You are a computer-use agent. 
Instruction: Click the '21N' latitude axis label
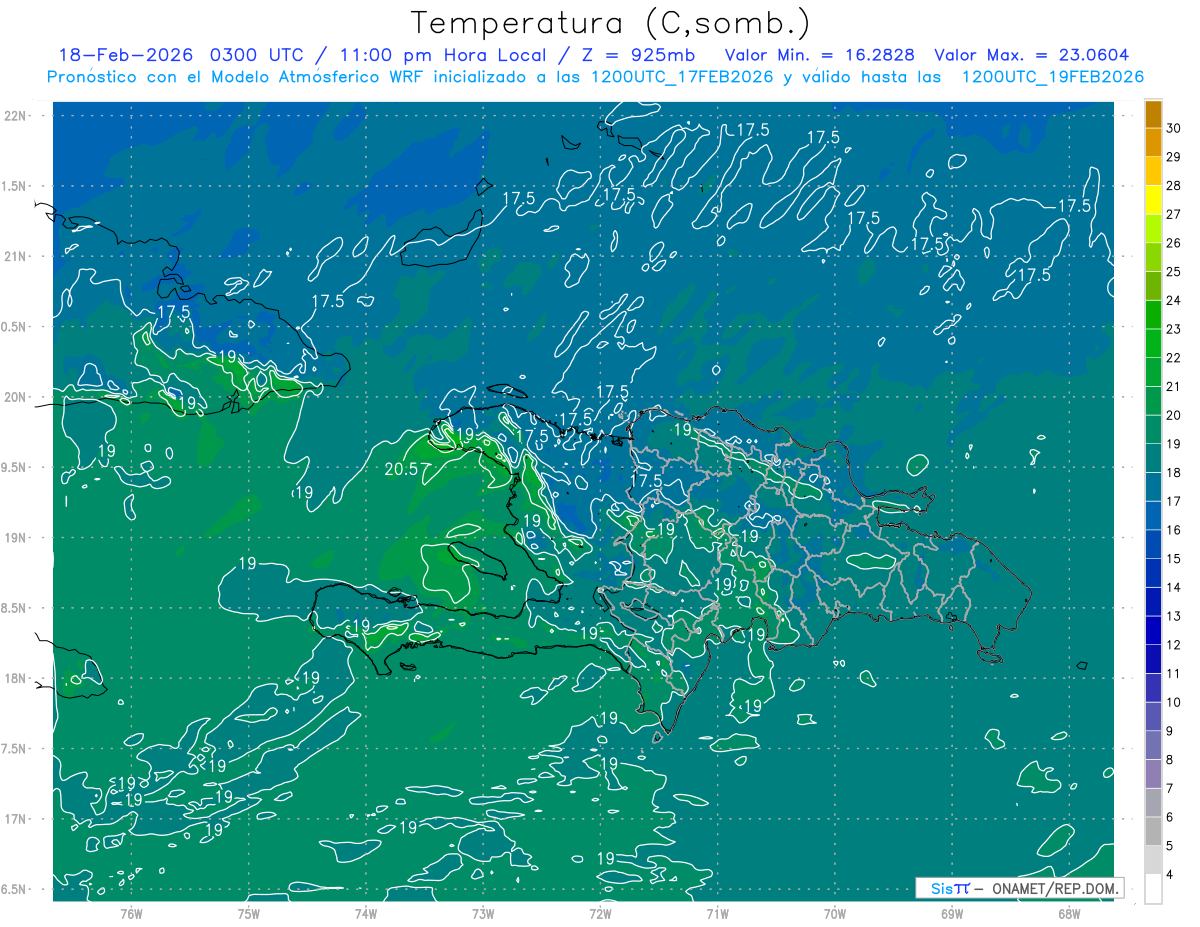click(x=14, y=256)
